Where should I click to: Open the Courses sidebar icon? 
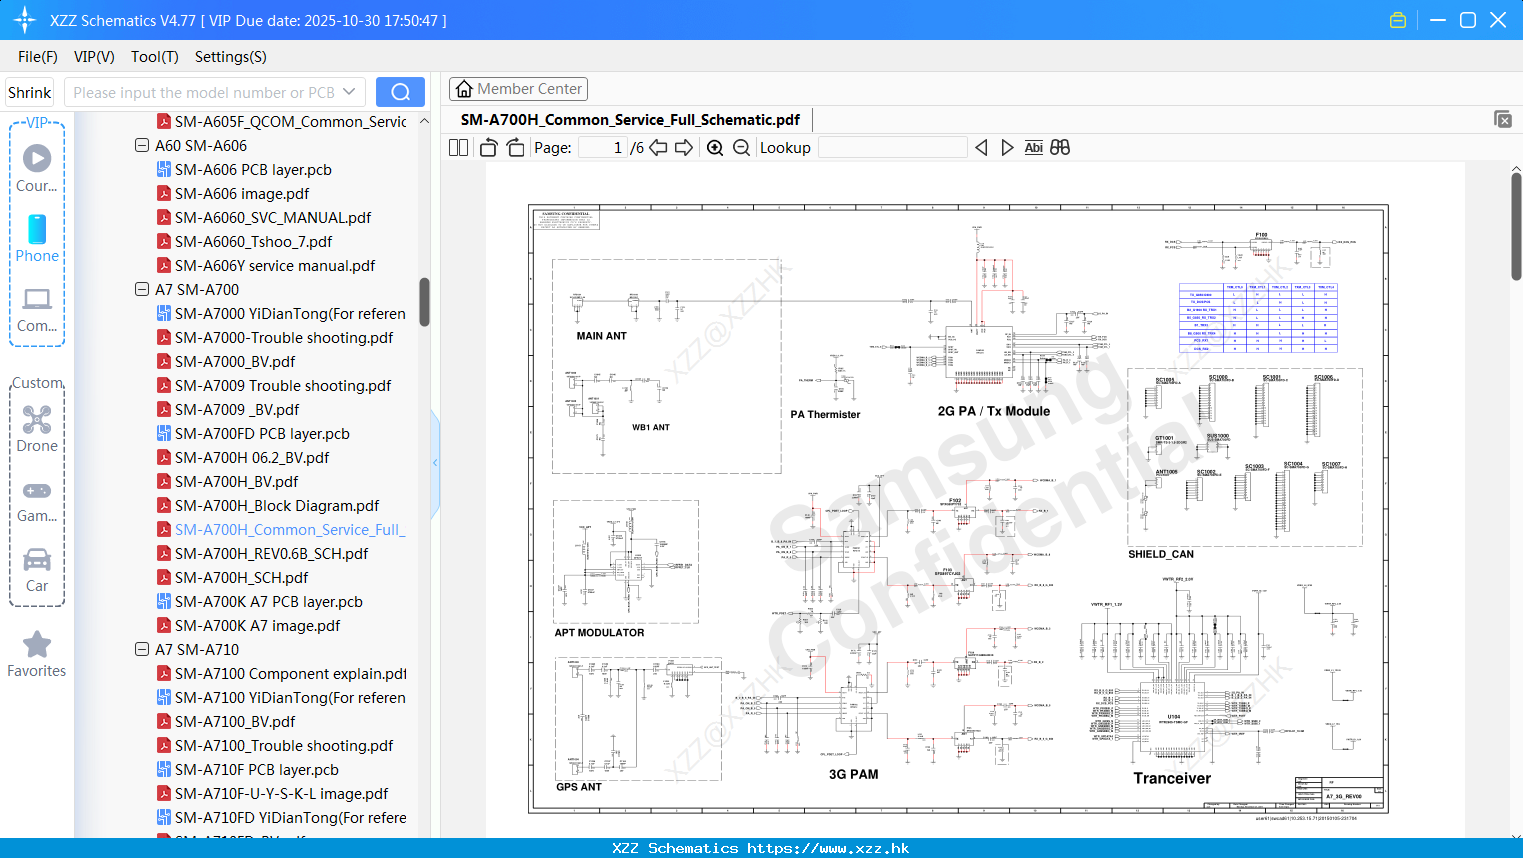point(37,168)
